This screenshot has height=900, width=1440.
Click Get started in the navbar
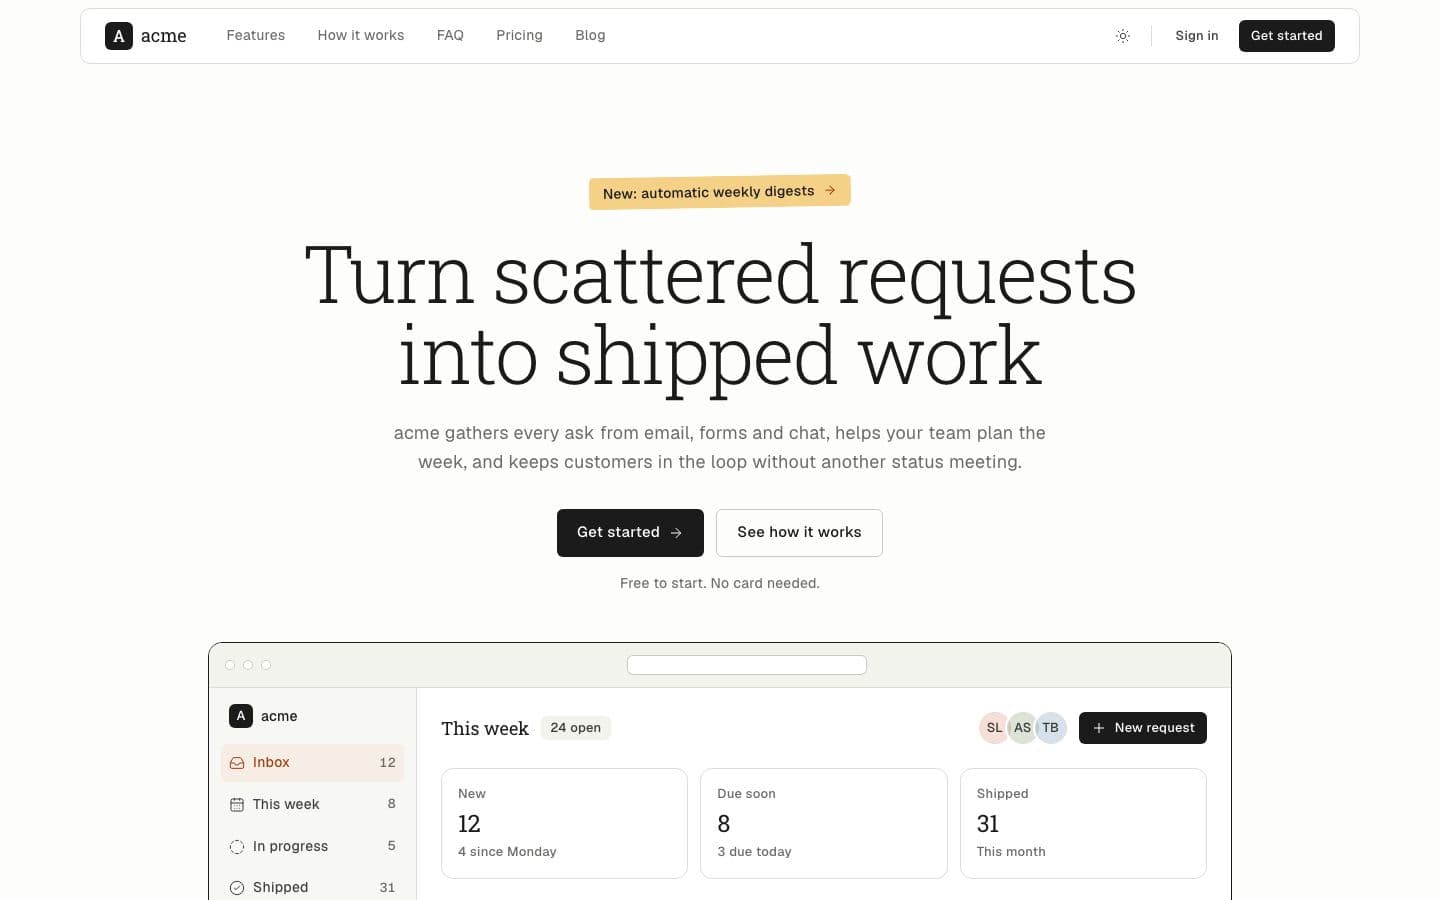pos(1286,36)
